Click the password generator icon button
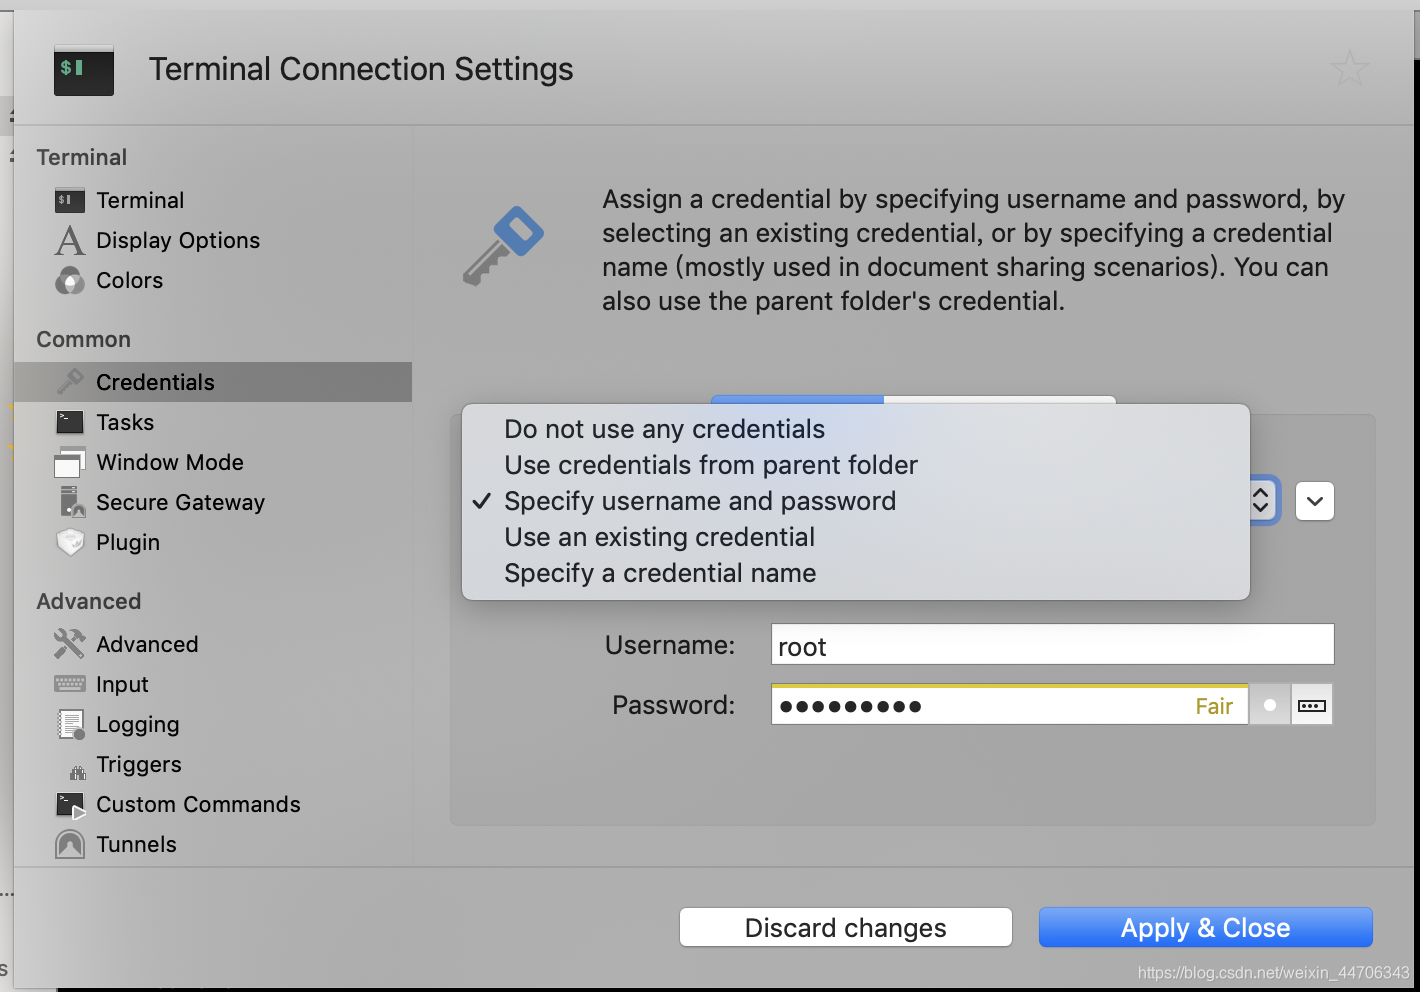This screenshot has width=1420, height=992. tap(1312, 705)
